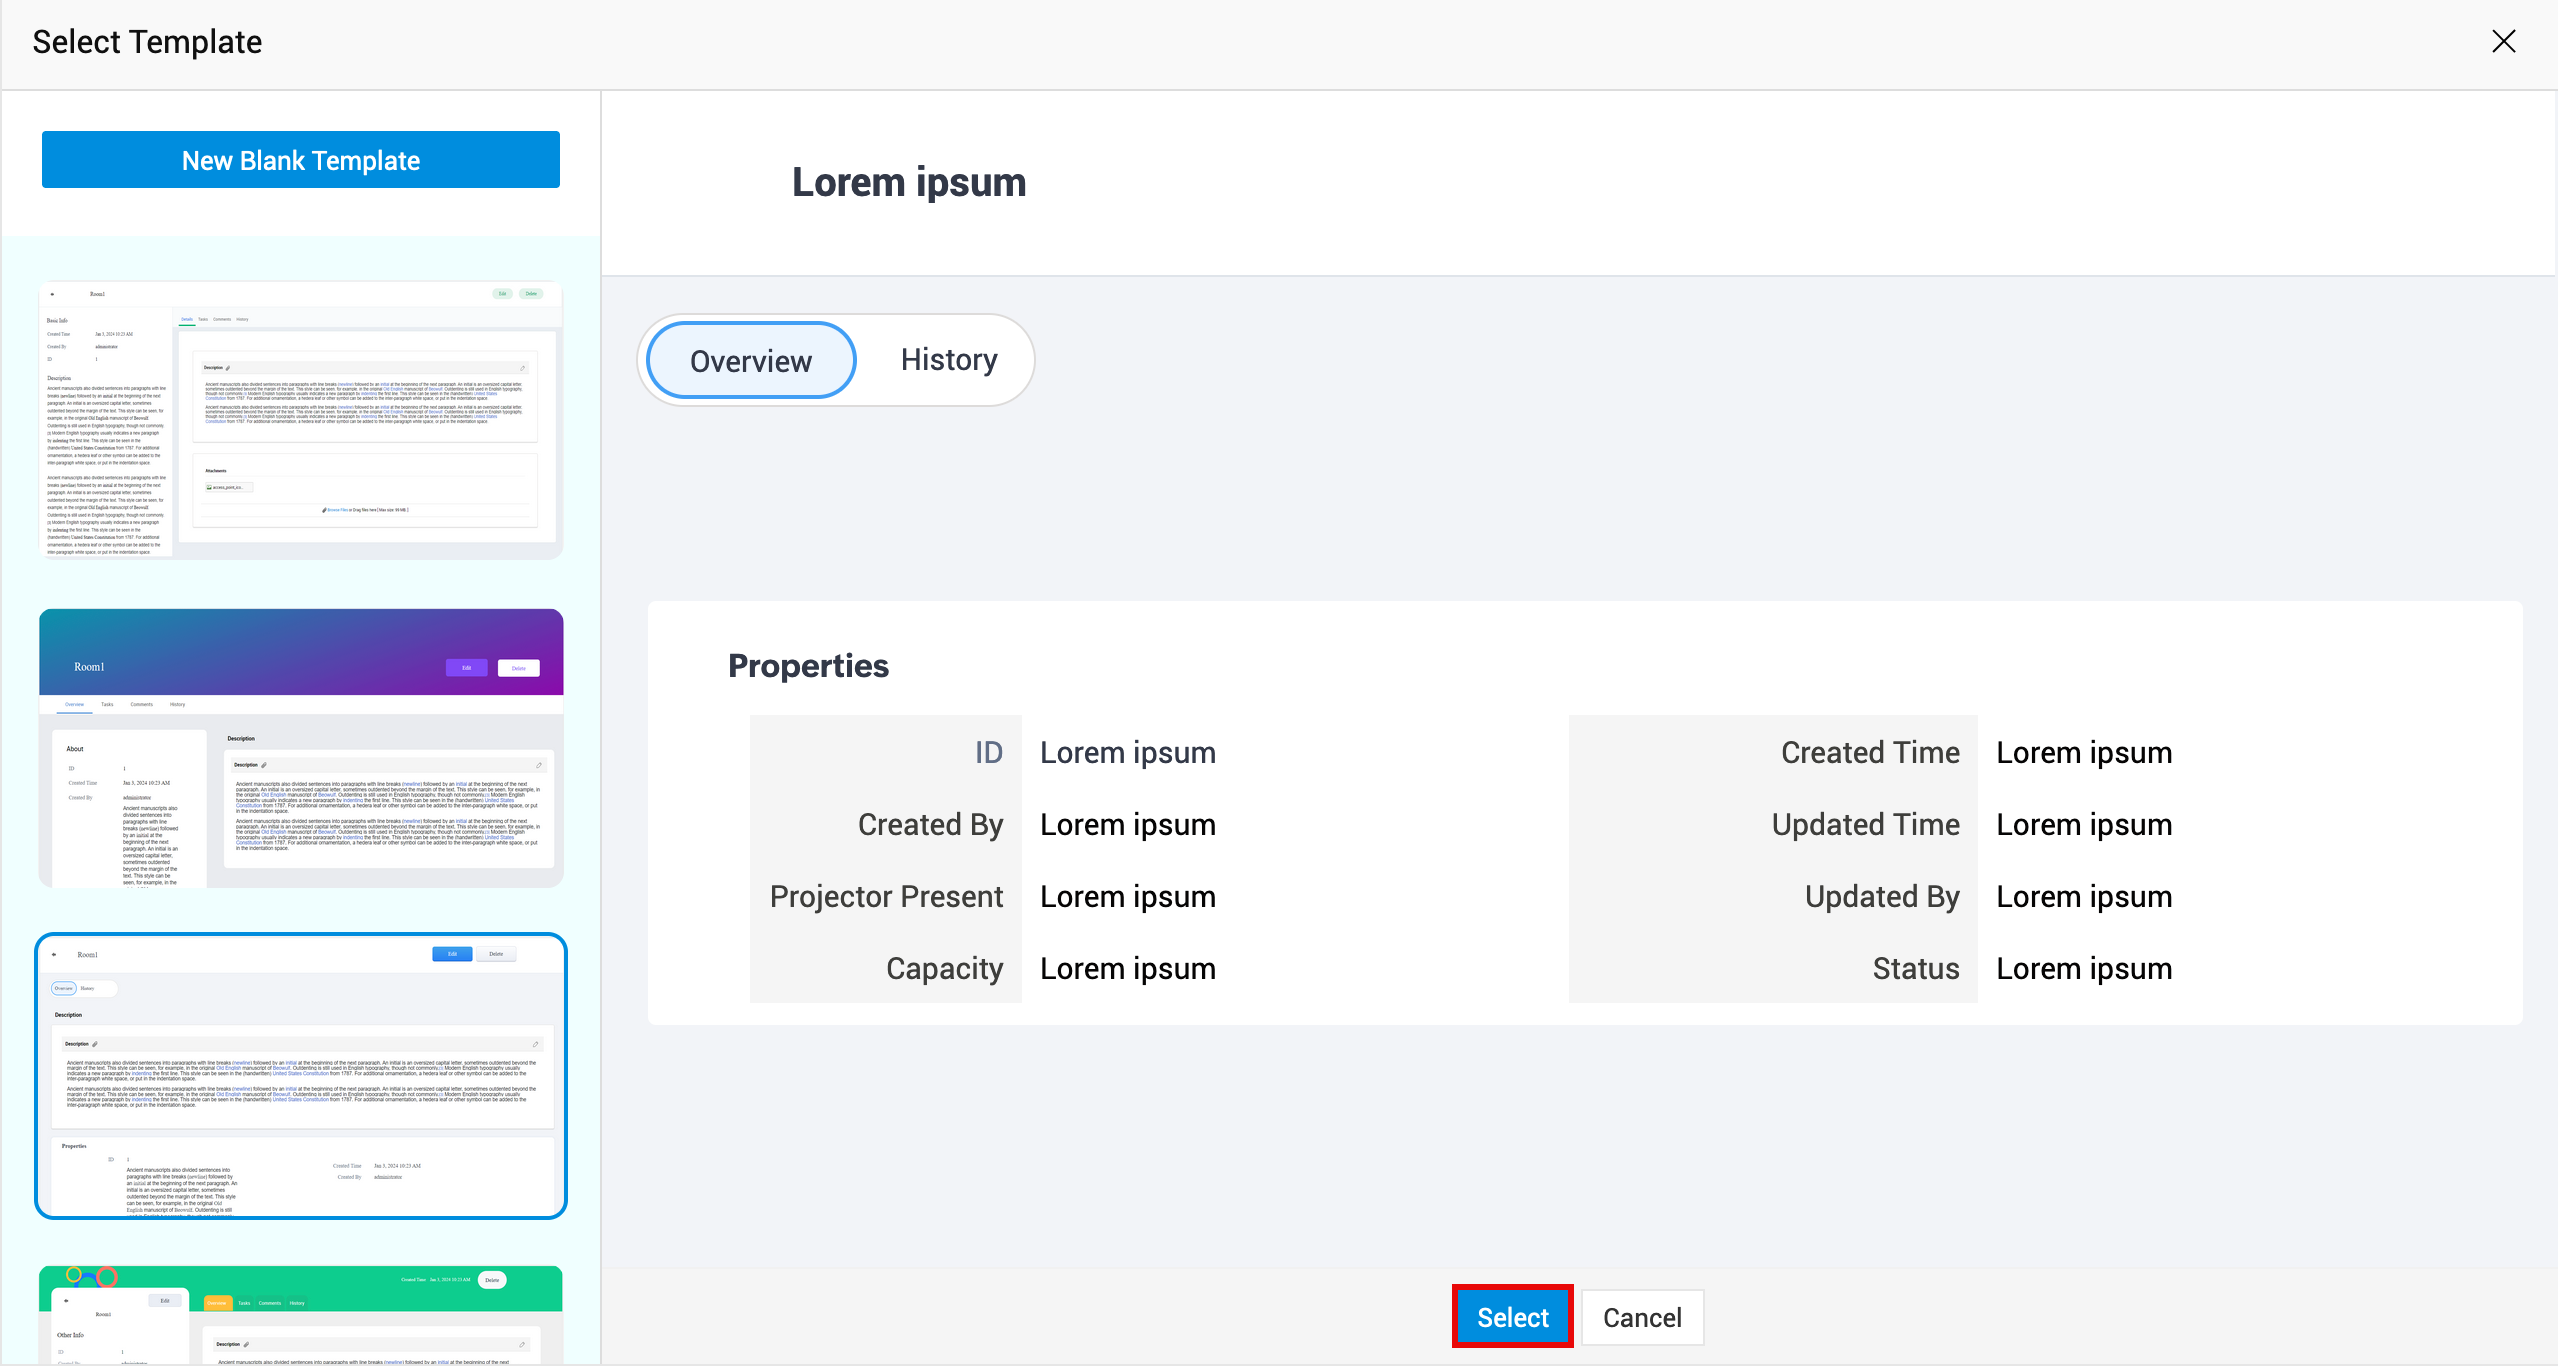Screen dimensions: 2558x1366
Task: Click the Lorem ipsum value beside Created Time
Action: pos(2084,752)
